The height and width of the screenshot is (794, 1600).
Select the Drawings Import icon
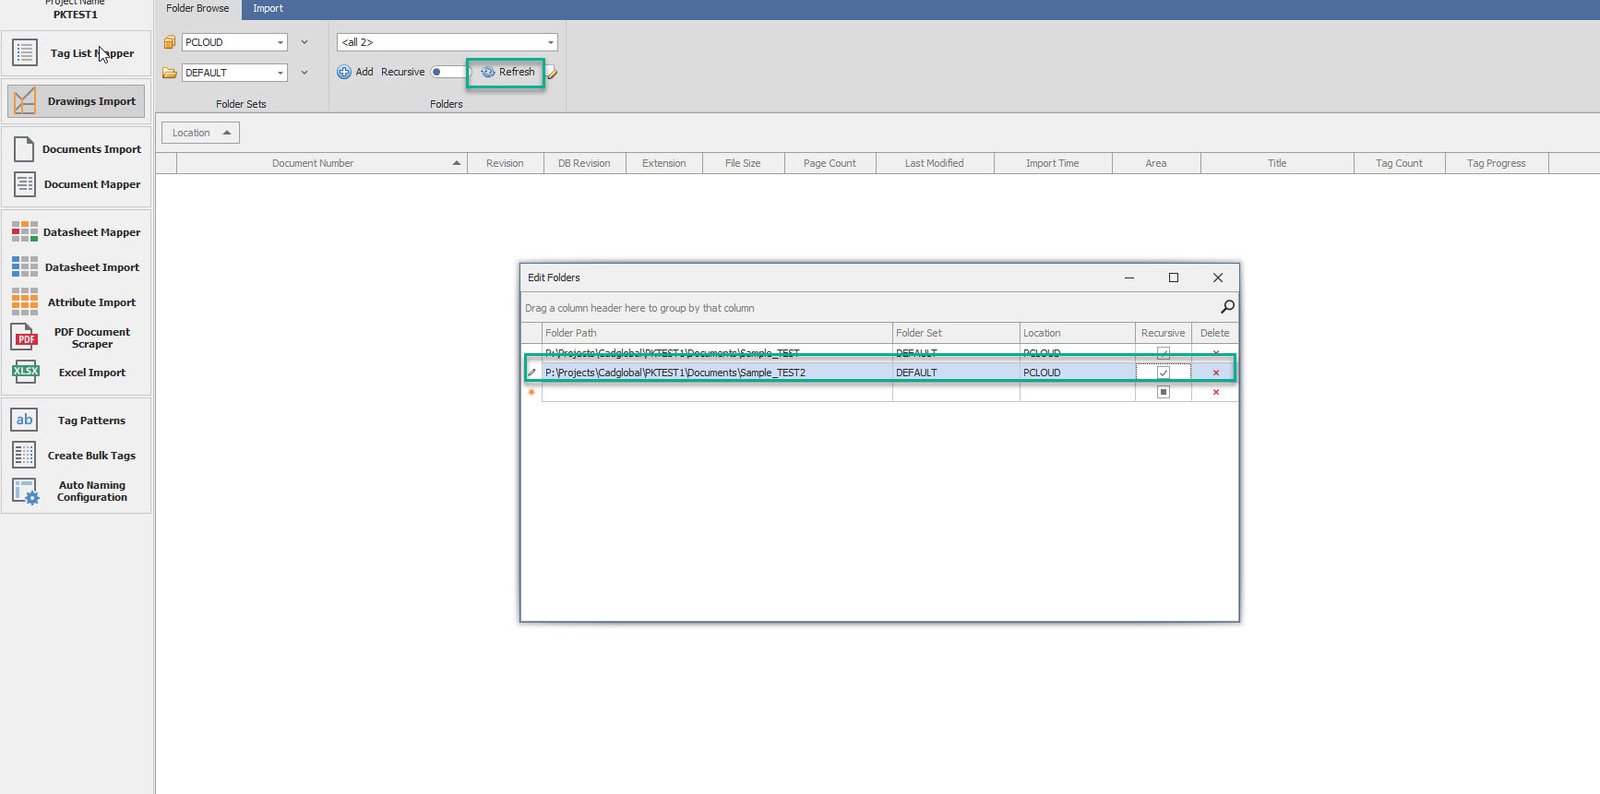[25, 101]
